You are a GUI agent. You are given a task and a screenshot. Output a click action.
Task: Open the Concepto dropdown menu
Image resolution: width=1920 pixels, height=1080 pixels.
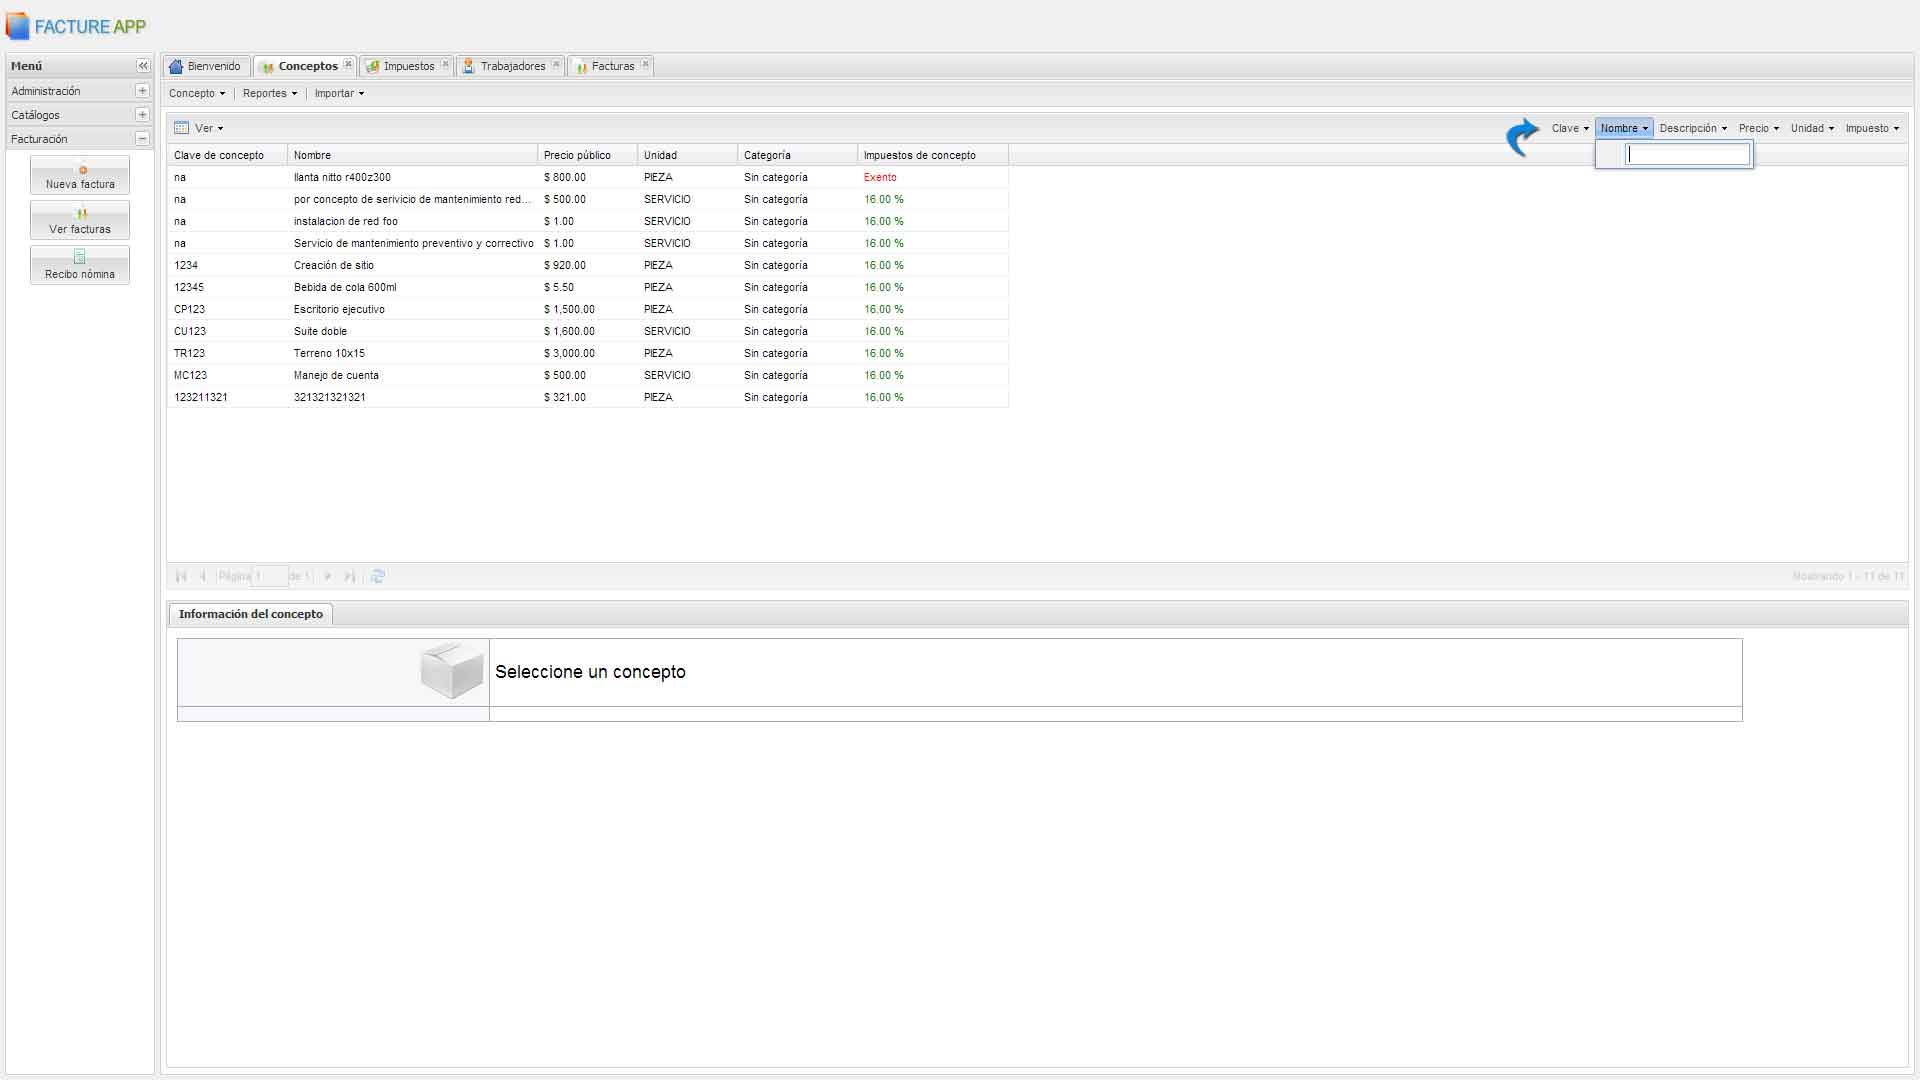click(x=197, y=94)
